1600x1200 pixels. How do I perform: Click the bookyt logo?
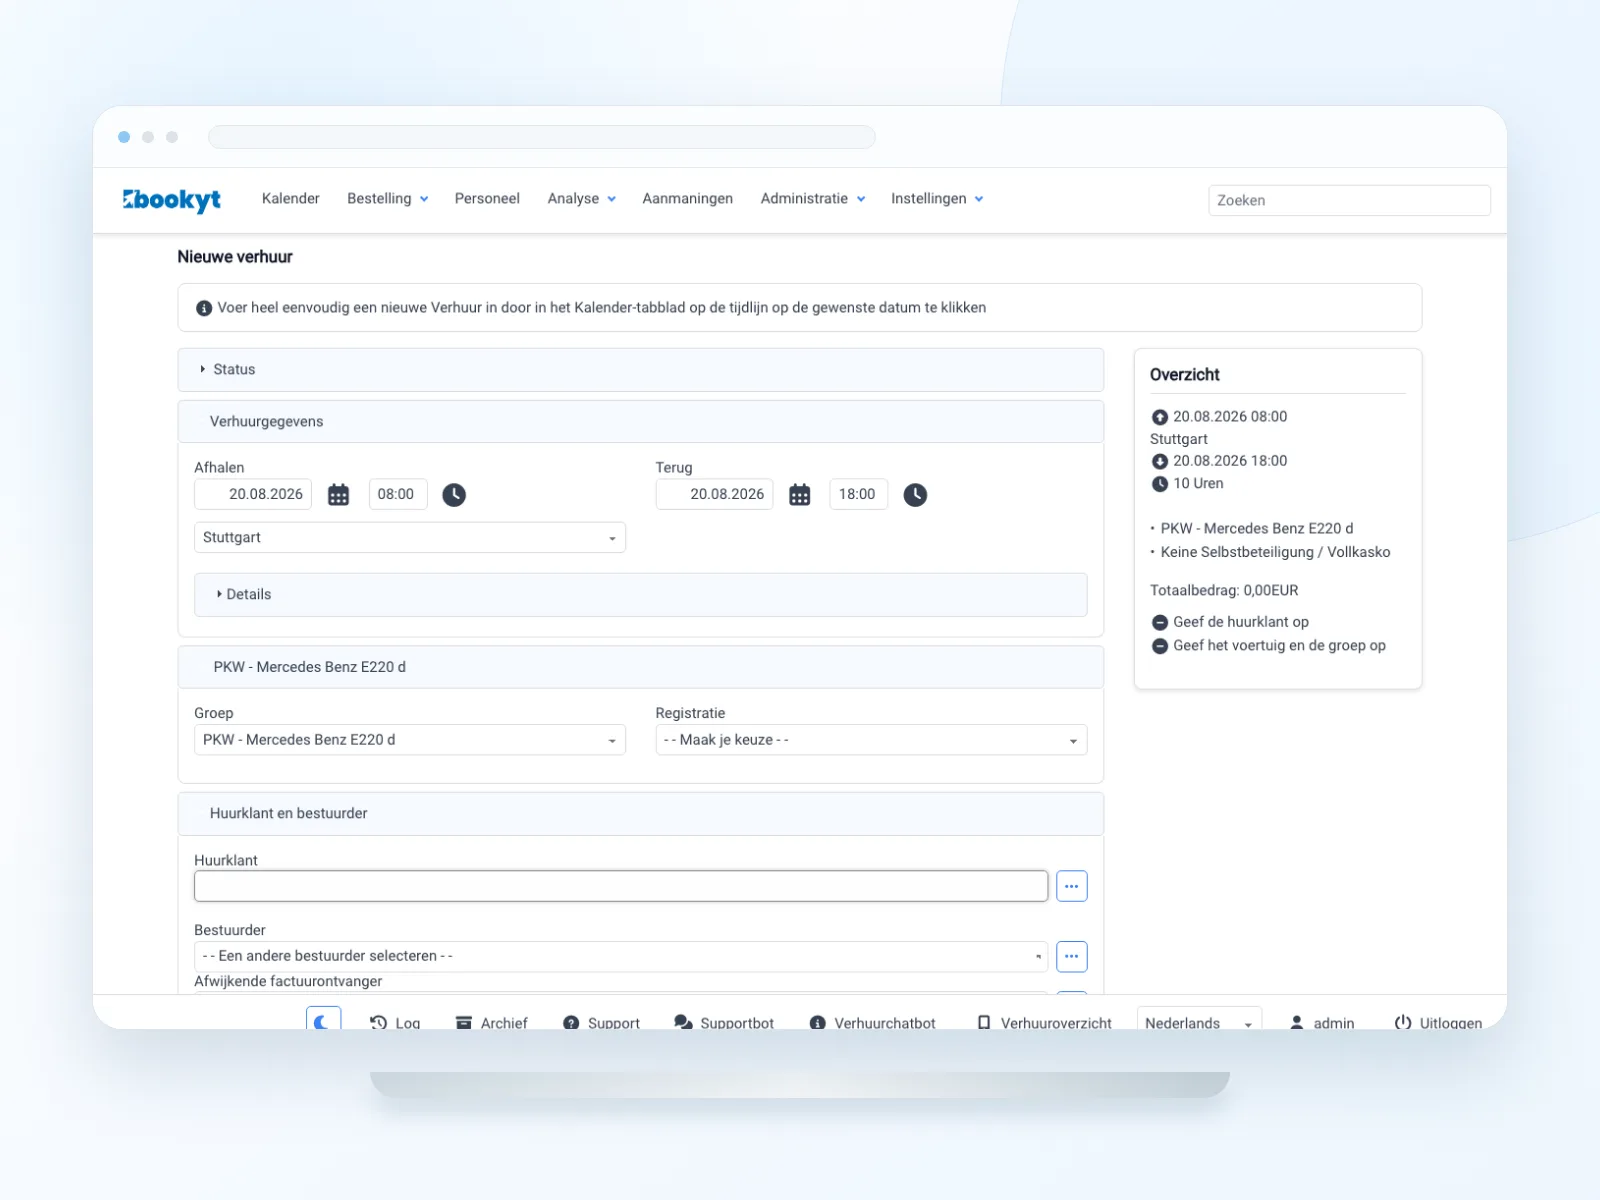click(x=171, y=200)
